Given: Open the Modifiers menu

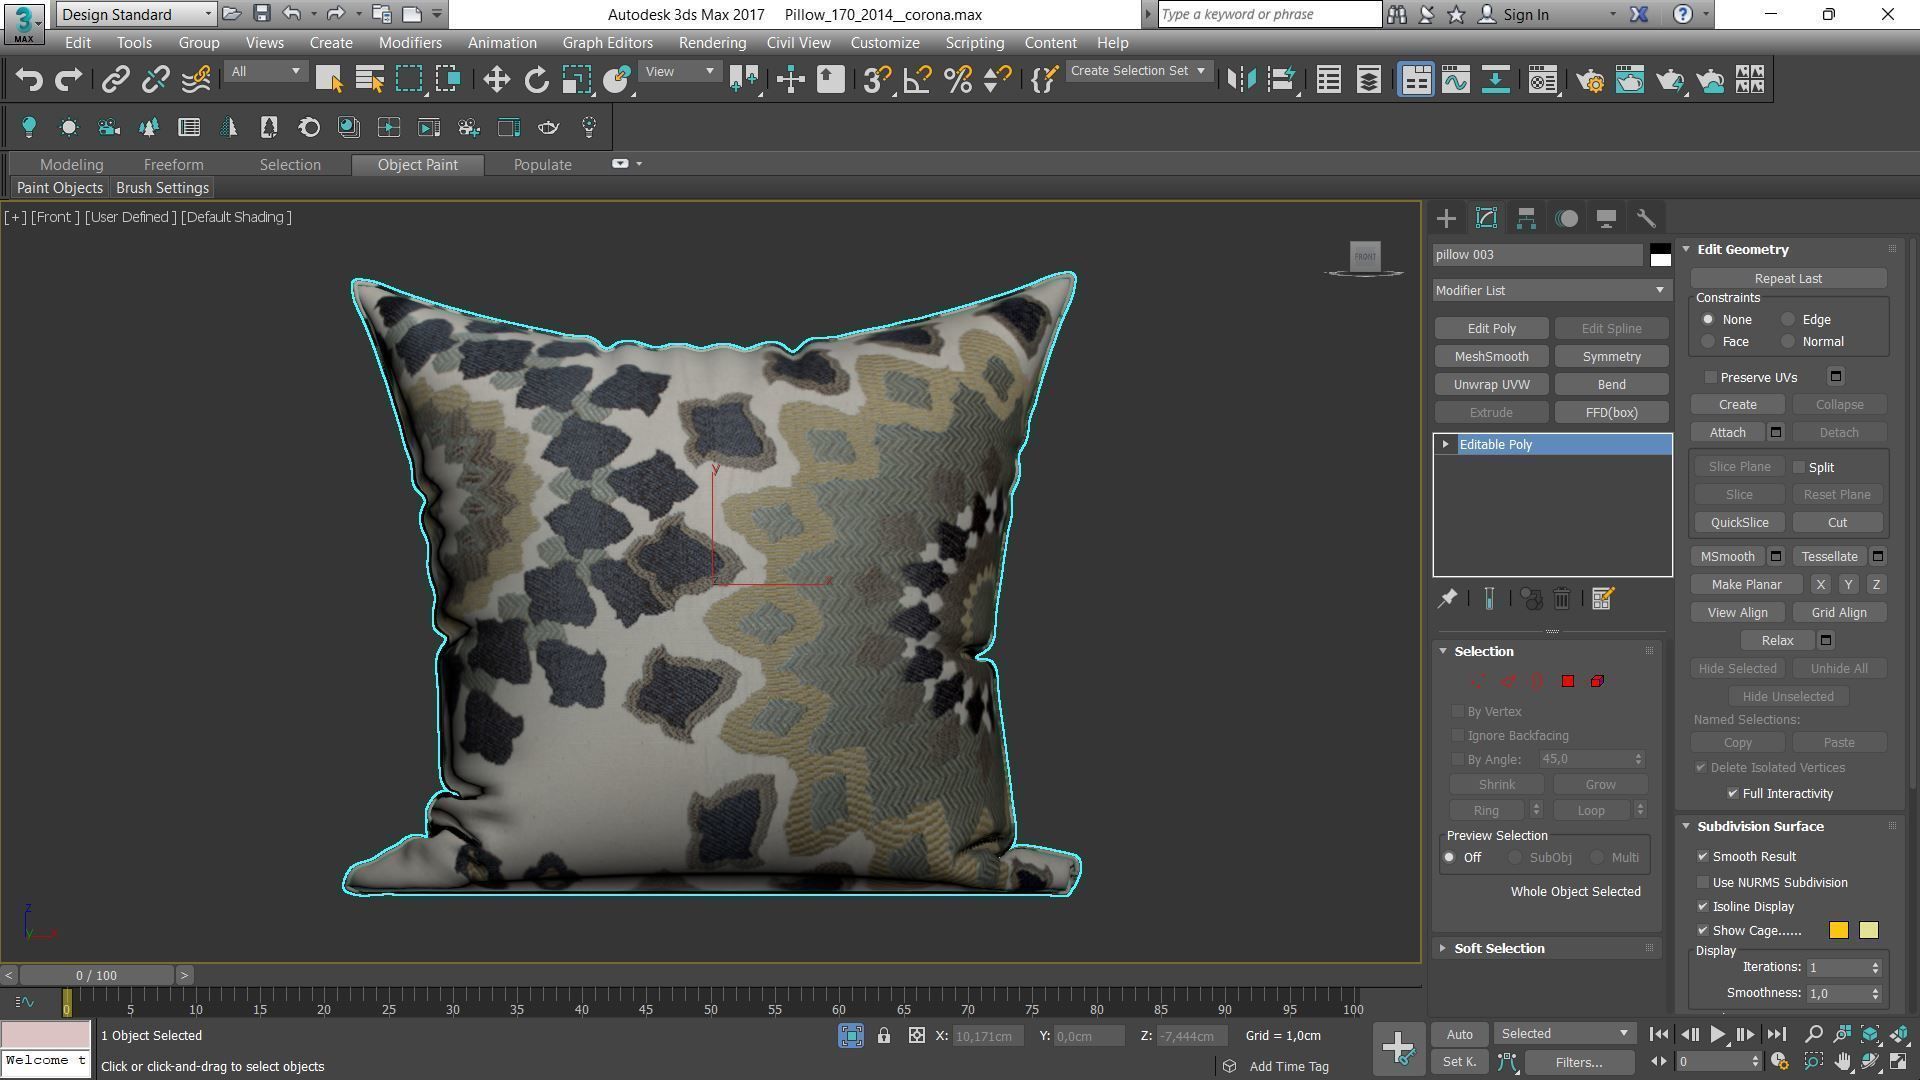Looking at the screenshot, I should click(410, 43).
